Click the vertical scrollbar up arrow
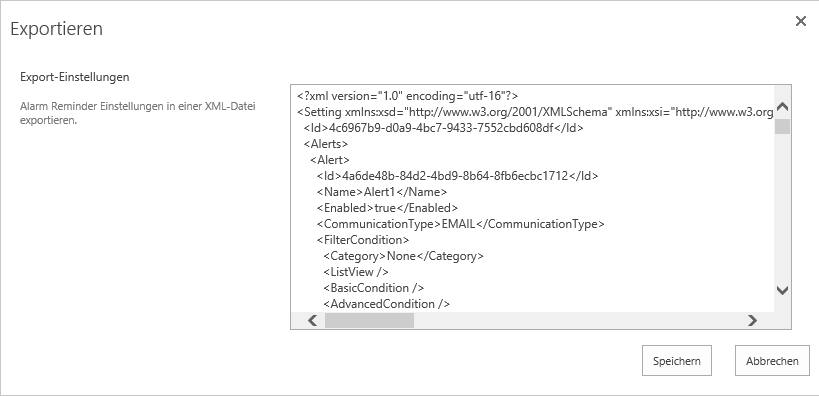Image resolution: width=819 pixels, height=396 pixels. tap(782, 107)
